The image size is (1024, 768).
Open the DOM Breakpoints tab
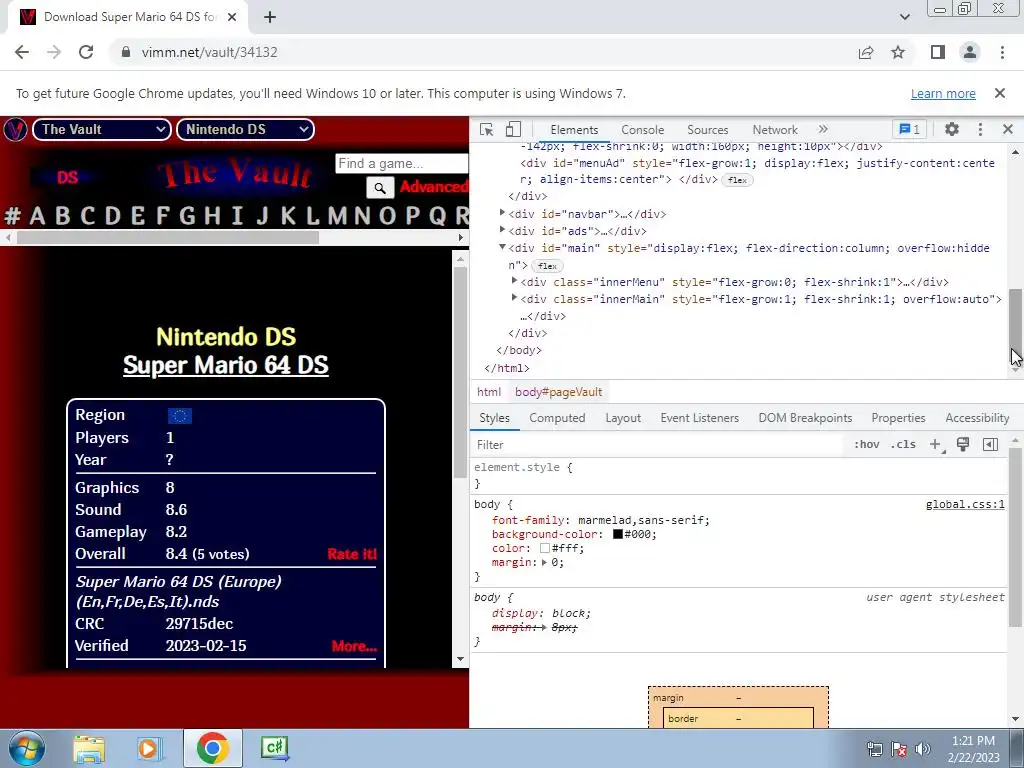tap(805, 418)
